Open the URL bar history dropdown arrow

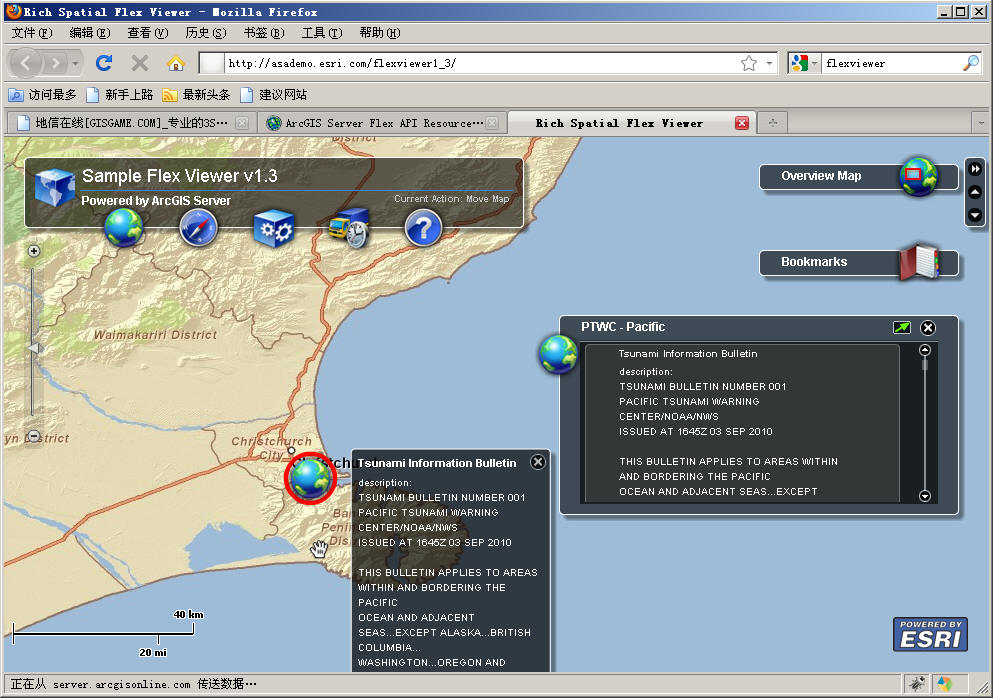770,63
